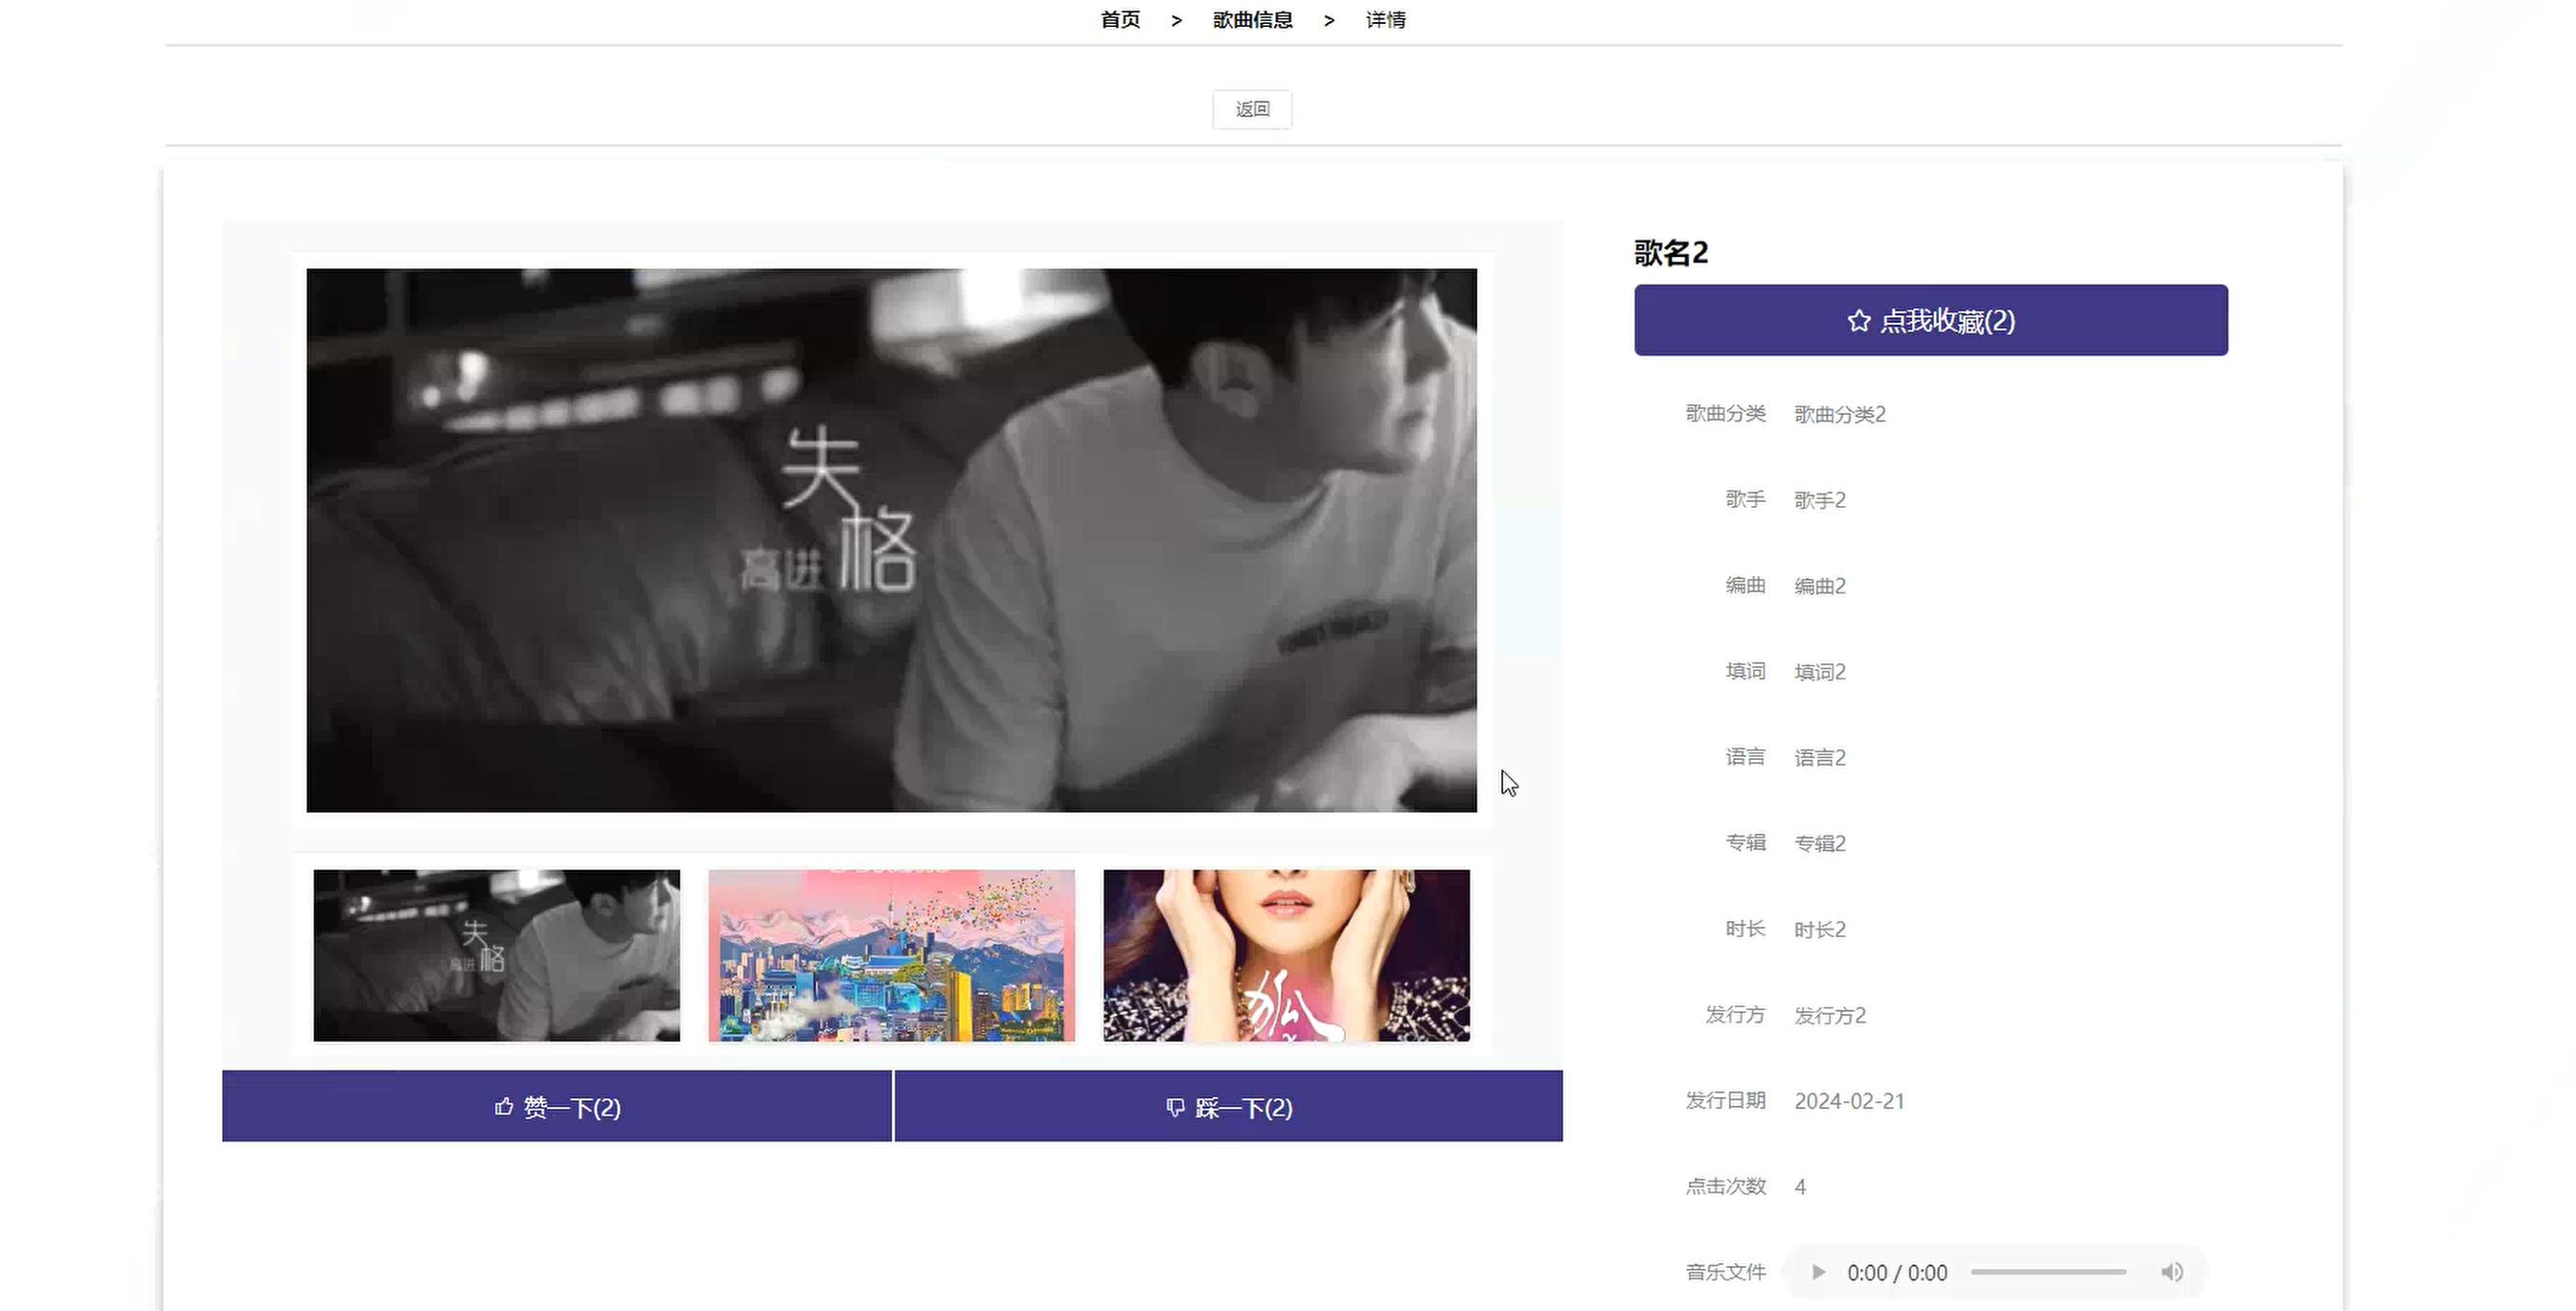The width and height of the screenshot is (2576, 1311).
Task: Click 详情 breadcrumb item
Action: click(1385, 20)
